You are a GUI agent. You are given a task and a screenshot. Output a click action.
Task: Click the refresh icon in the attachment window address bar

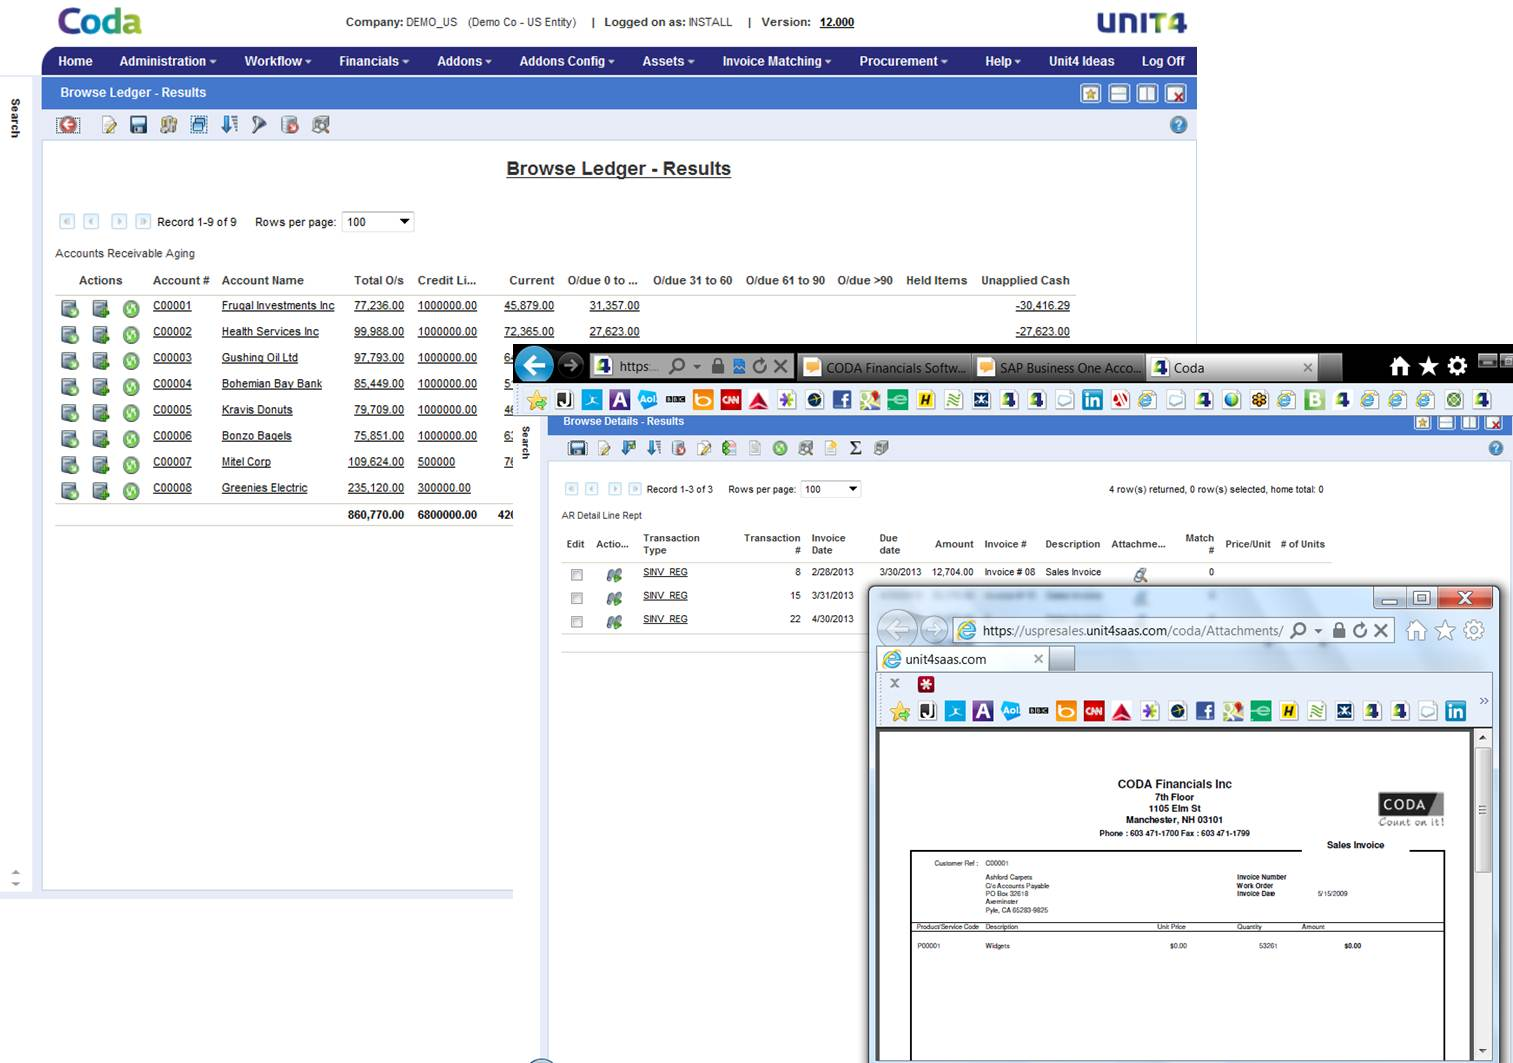click(x=1360, y=630)
